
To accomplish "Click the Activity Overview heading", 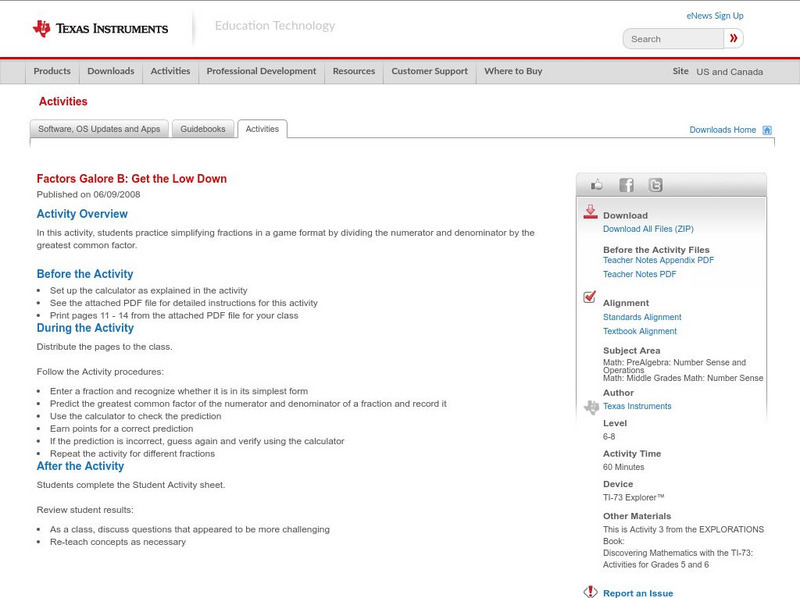I will click(x=82, y=214).
